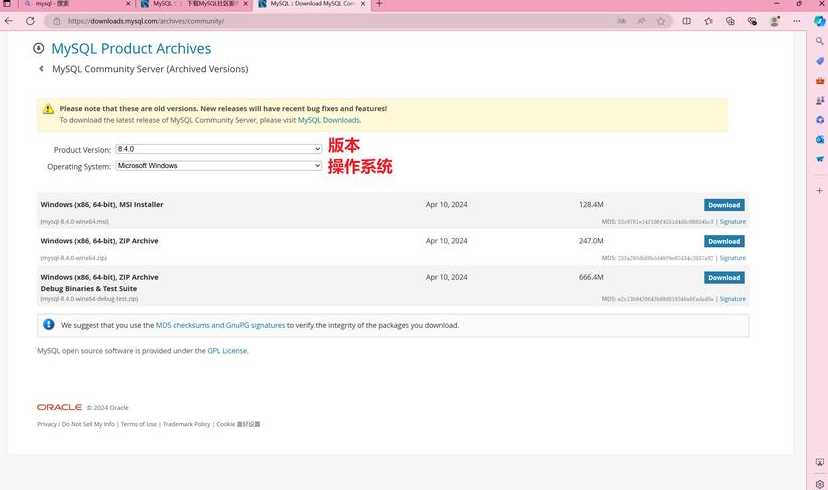Open browser collections
This screenshot has height=490, width=828.
(x=730, y=21)
